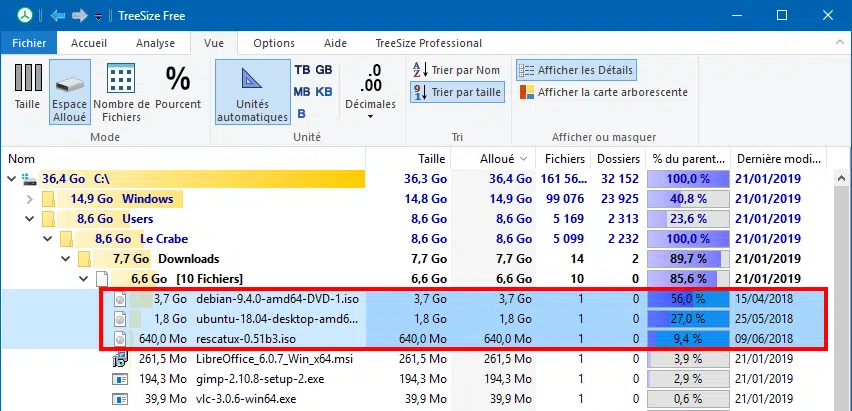Expand the Windows folder node
The image size is (852, 411).
click(x=30, y=199)
